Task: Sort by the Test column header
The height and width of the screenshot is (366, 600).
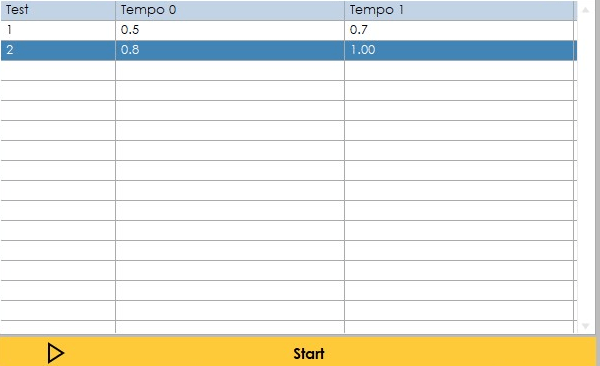Action: pyautogui.click(x=58, y=10)
